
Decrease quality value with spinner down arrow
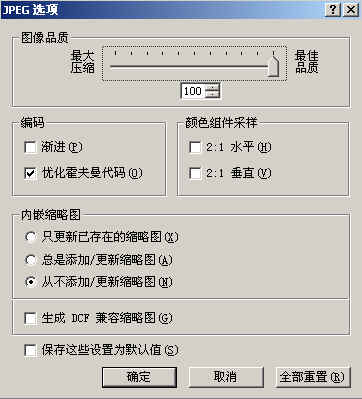pyautogui.click(x=212, y=95)
